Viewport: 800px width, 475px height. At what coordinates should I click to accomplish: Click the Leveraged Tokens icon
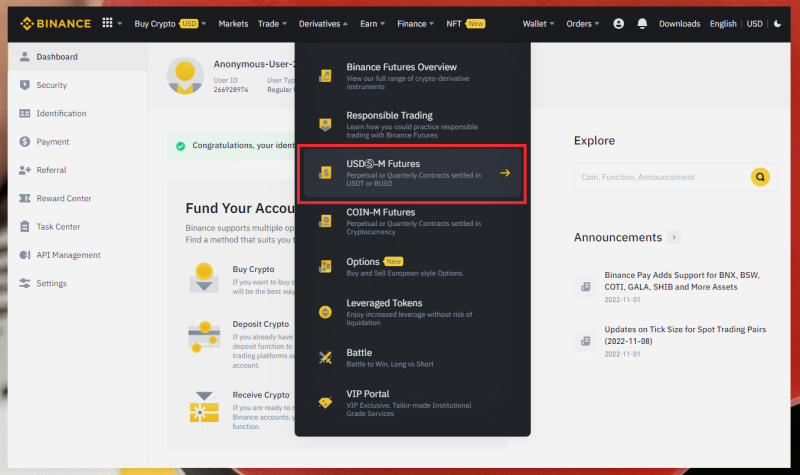[325, 312]
